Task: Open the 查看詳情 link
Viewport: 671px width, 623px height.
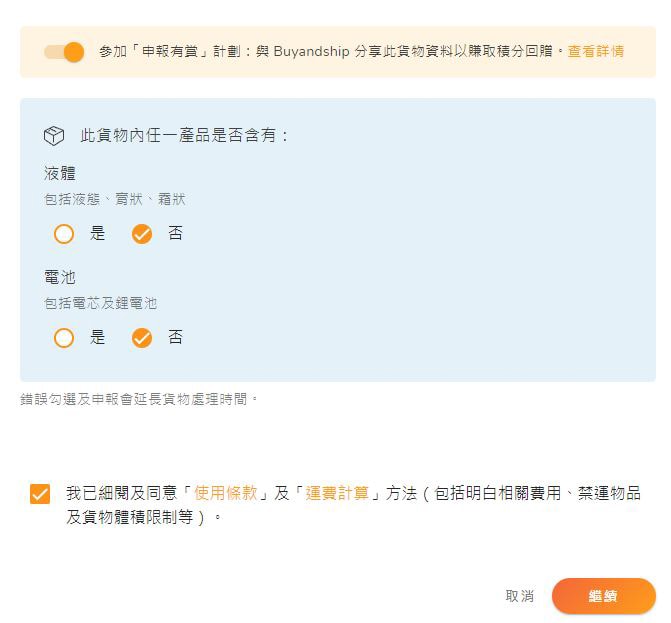Action: coord(596,51)
